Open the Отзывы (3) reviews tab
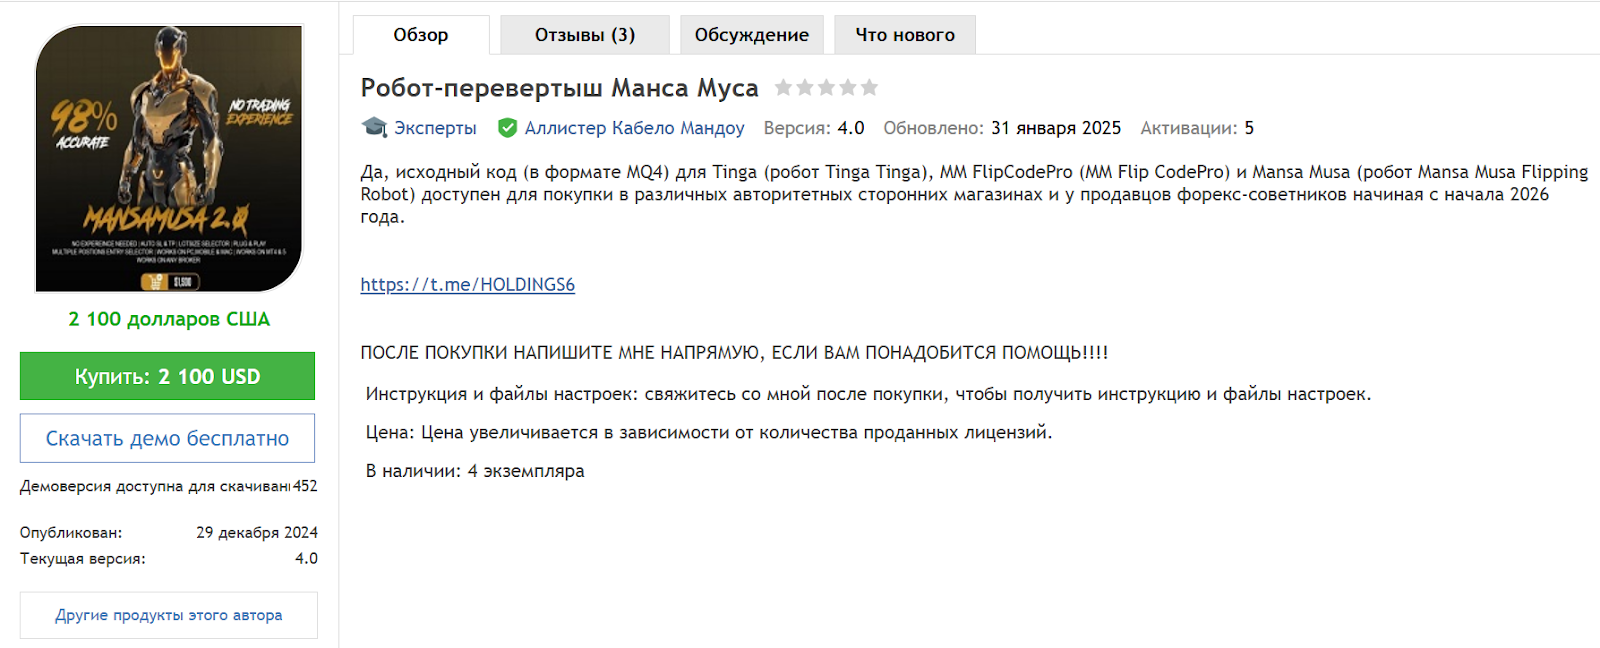This screenshot has height=648, width=1600. pyautogui.click(x=584, y=35)
